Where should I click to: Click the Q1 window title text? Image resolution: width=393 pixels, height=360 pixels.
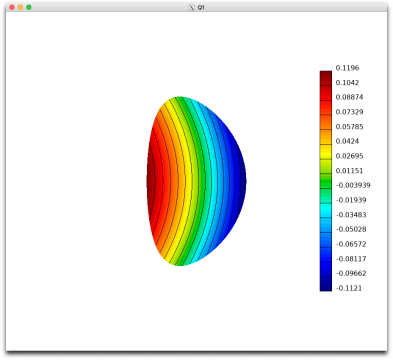tap(201, 7)
